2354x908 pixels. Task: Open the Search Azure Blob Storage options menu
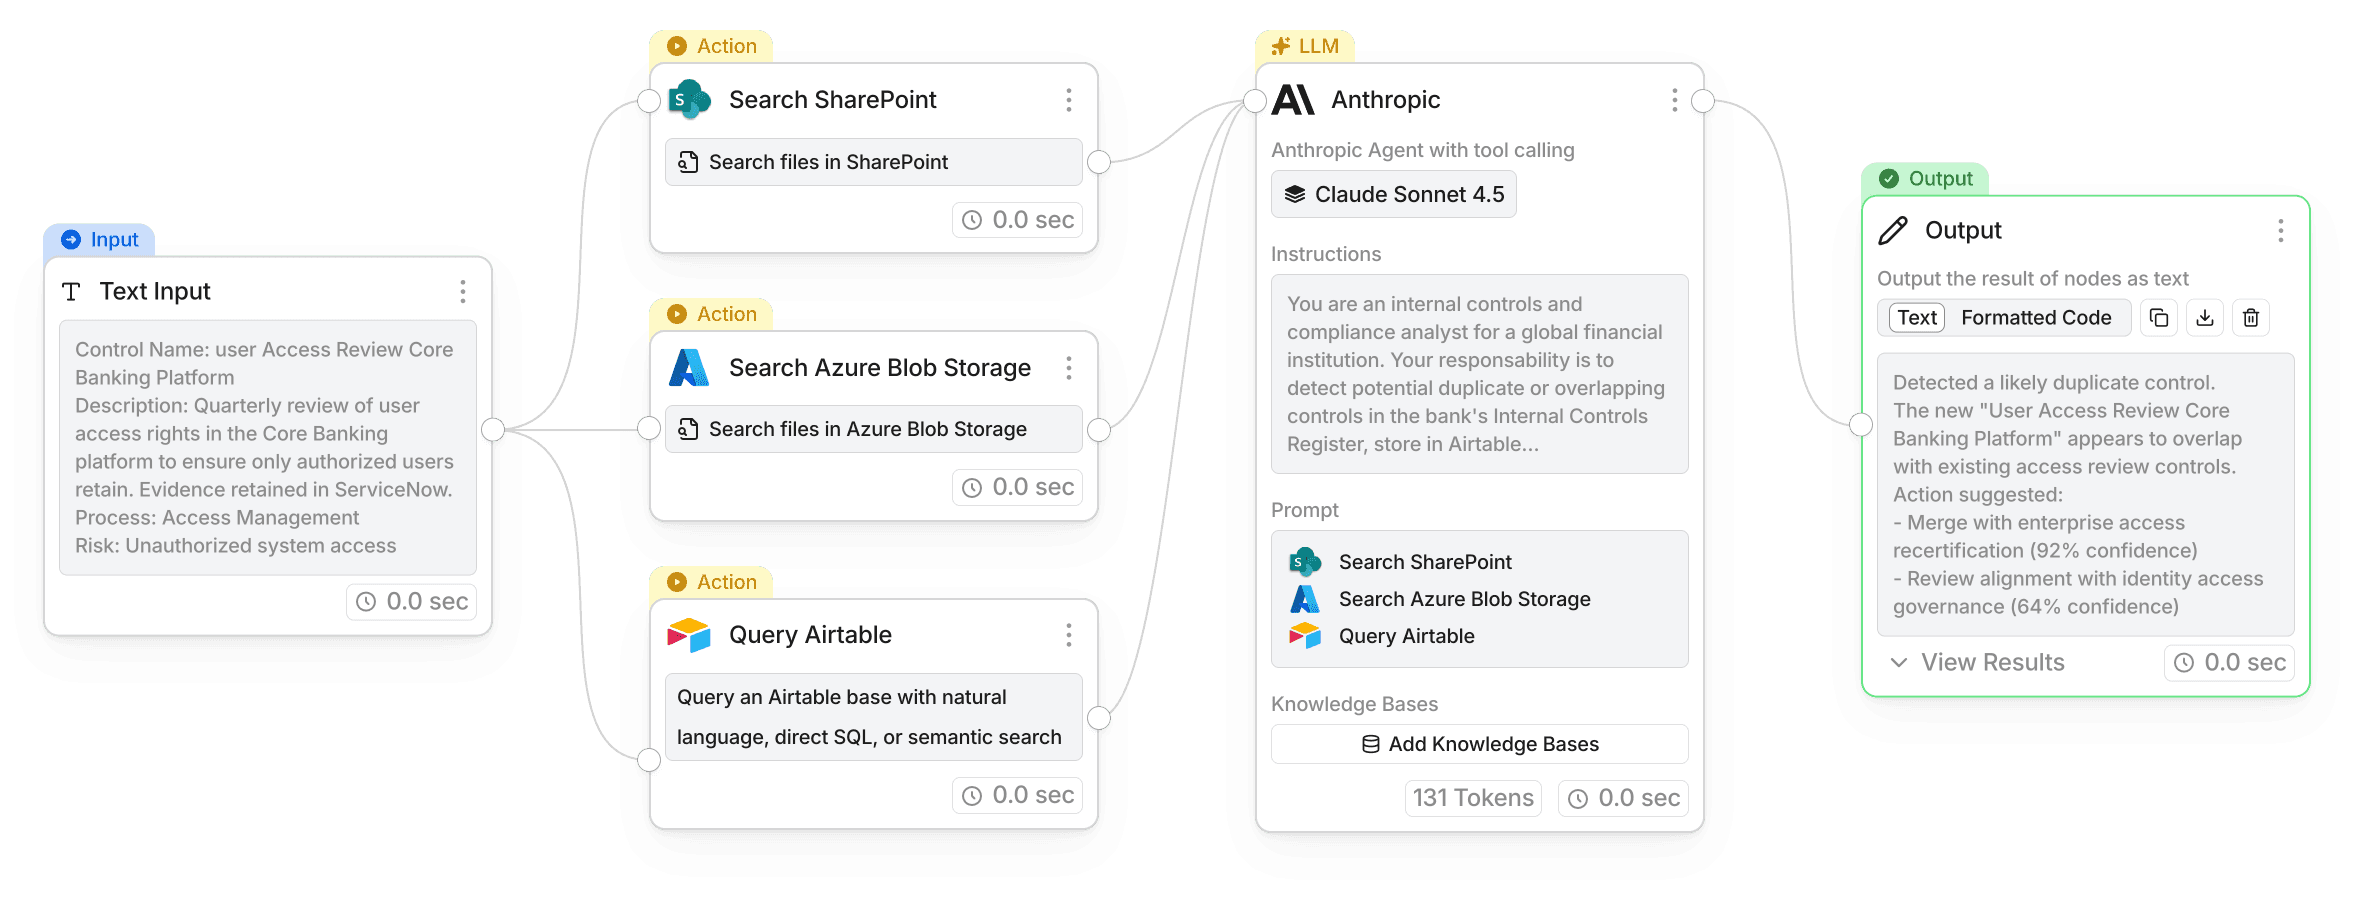coord(1069,368)
